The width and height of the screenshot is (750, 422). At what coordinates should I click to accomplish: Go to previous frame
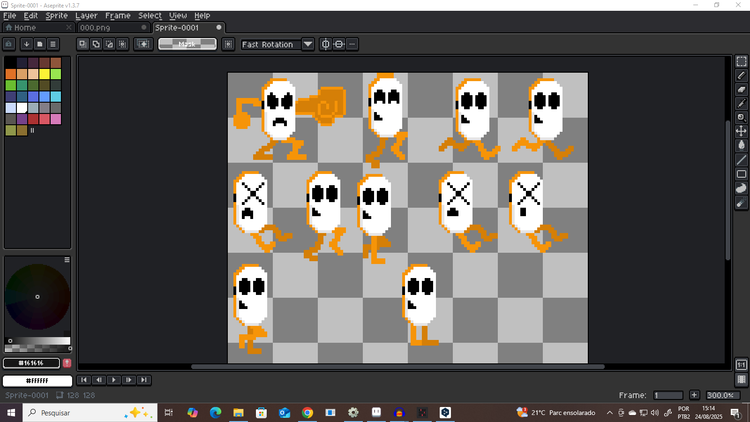pos(99,380)
